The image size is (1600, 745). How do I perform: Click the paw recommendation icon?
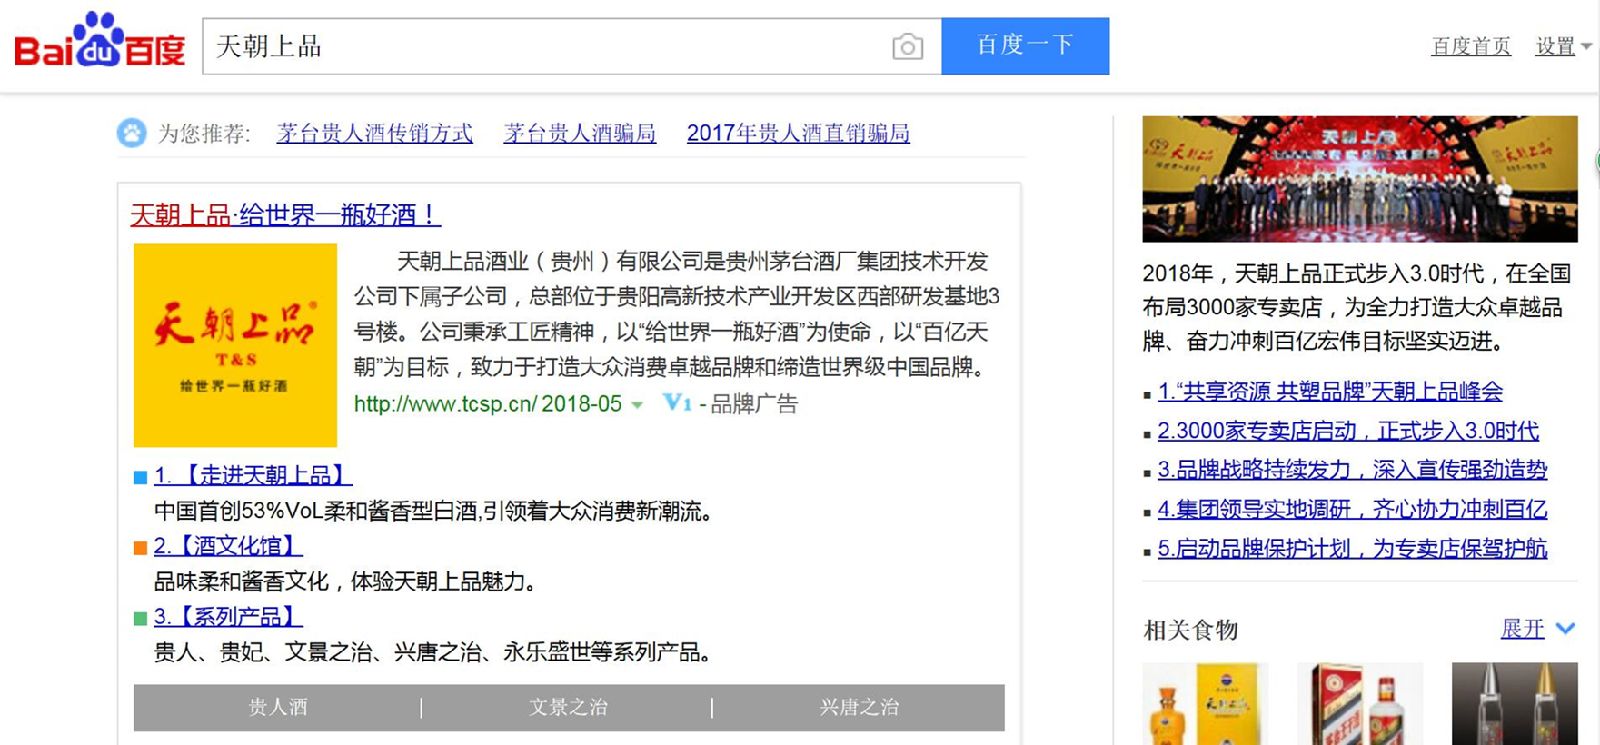point(131,133)
